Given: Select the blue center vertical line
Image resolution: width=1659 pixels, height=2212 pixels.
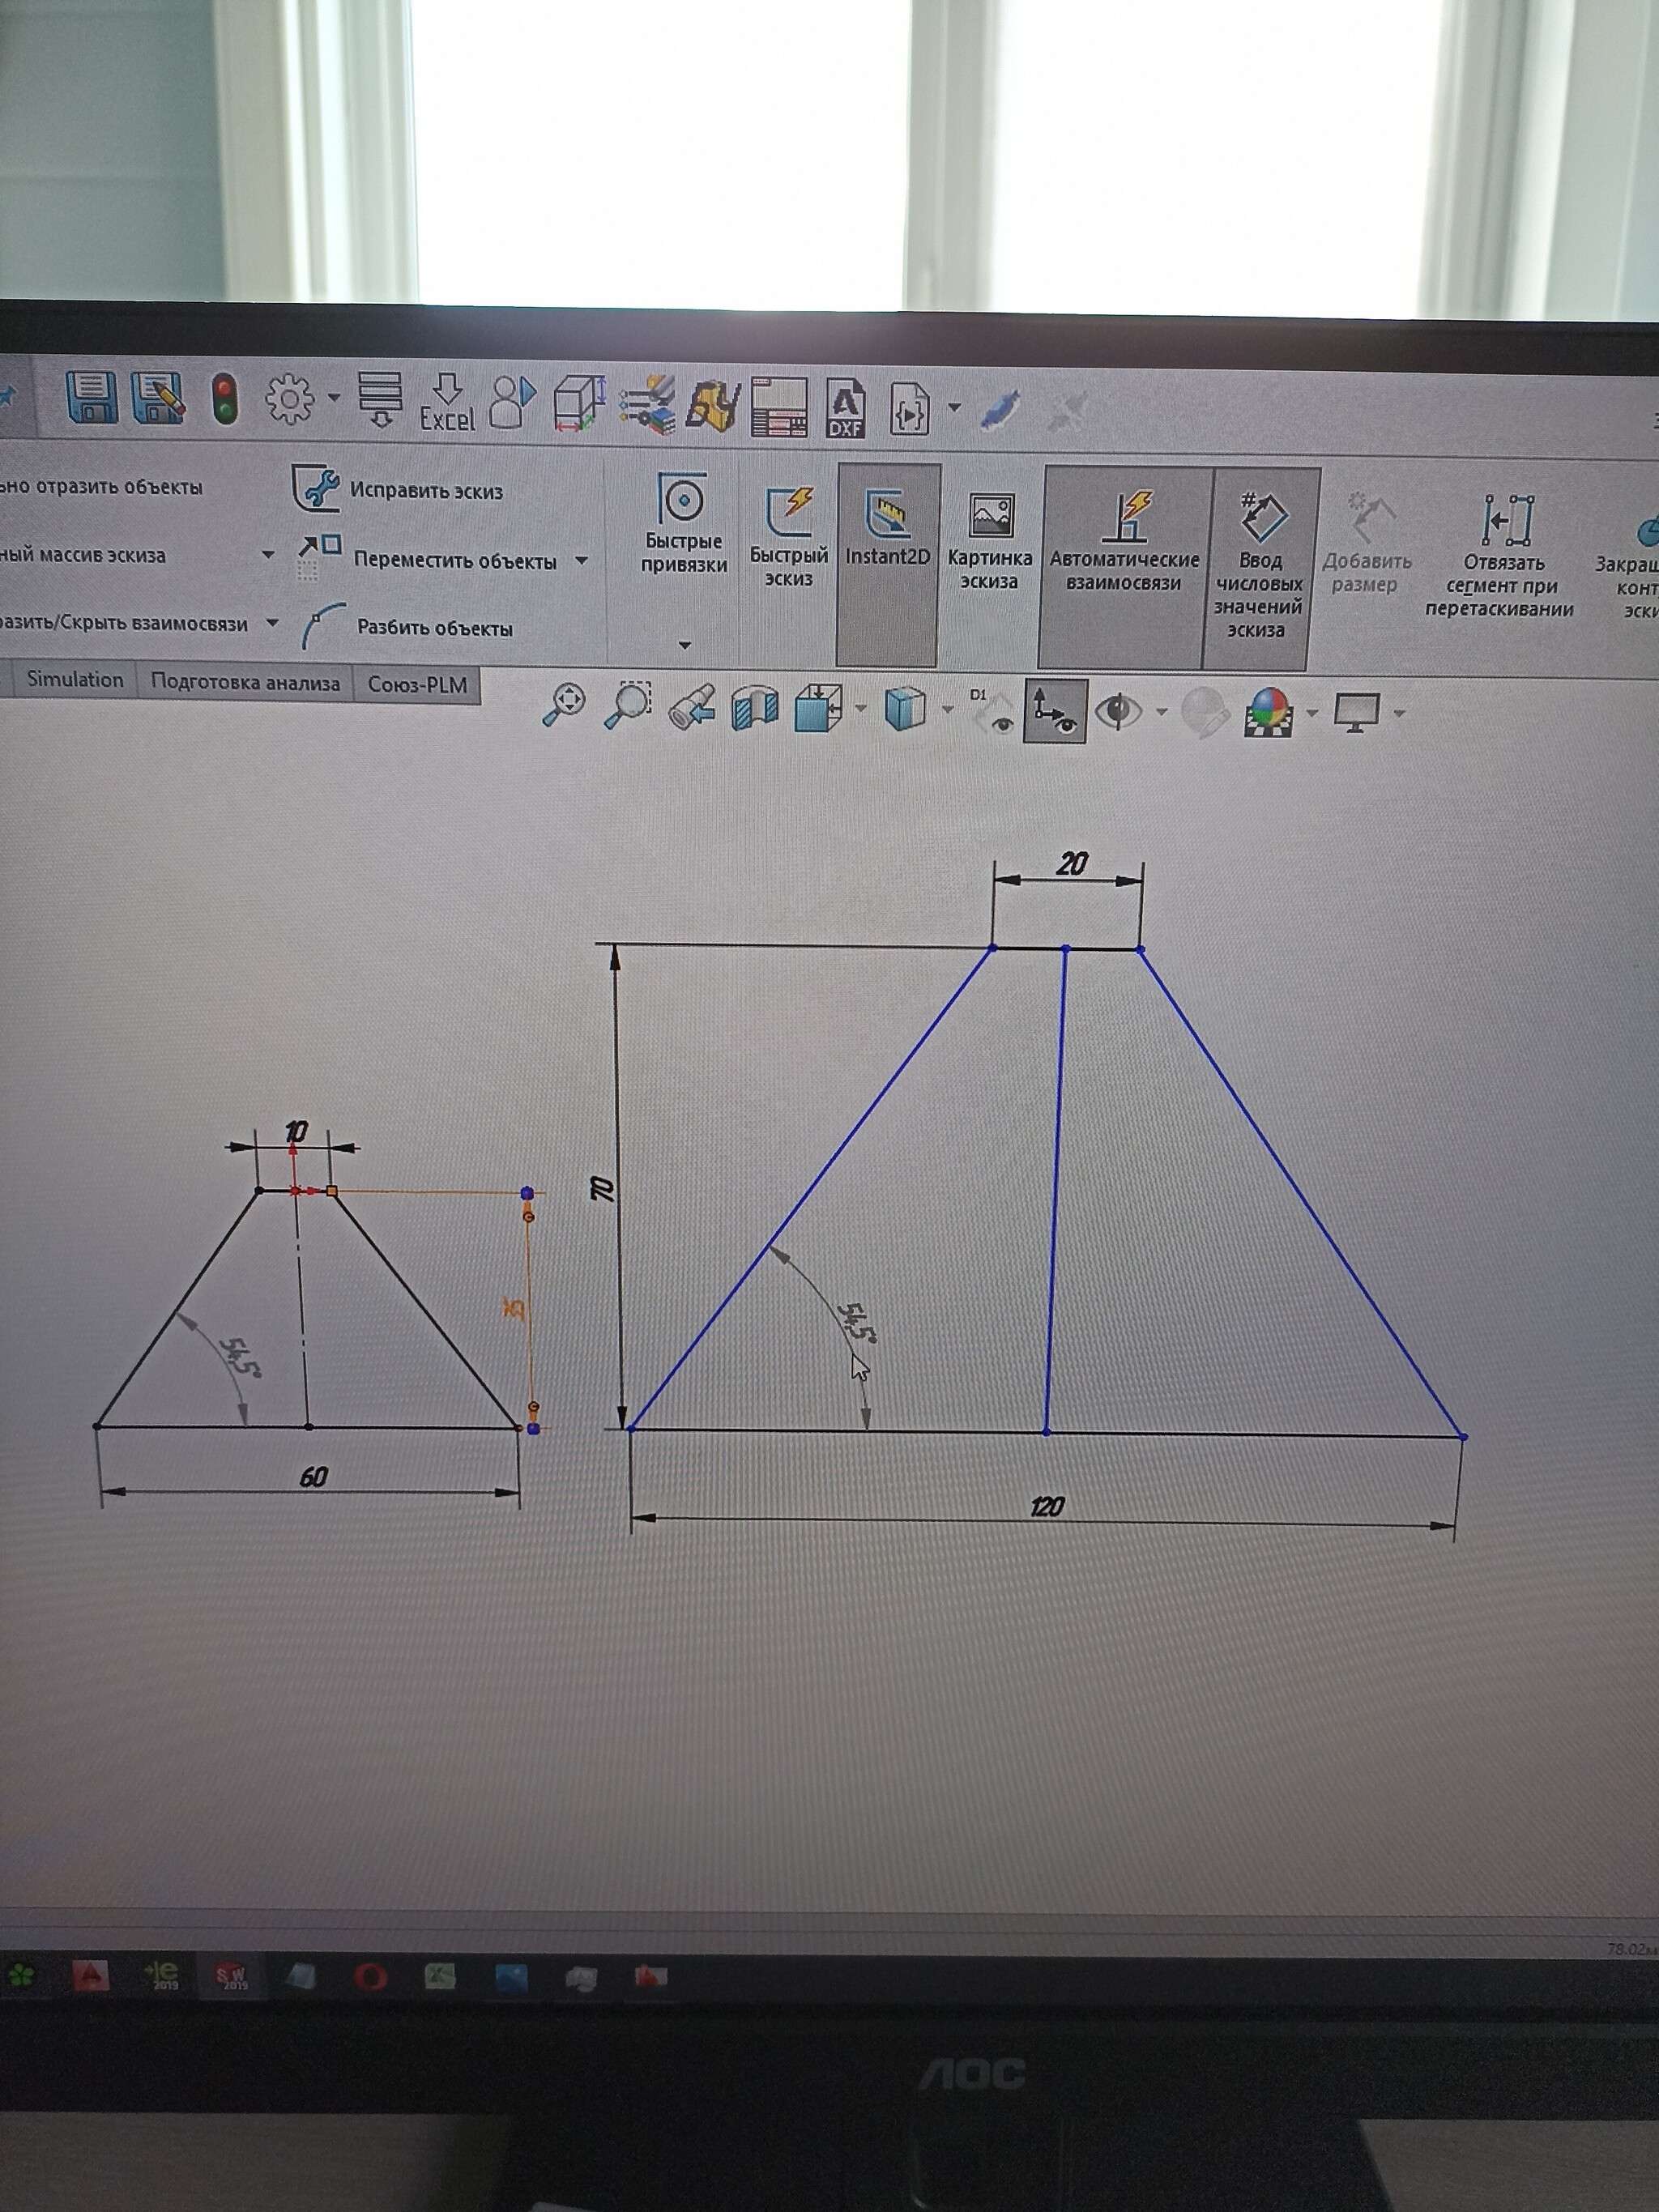Looking at the screenshot, I should (1056, 1190).
